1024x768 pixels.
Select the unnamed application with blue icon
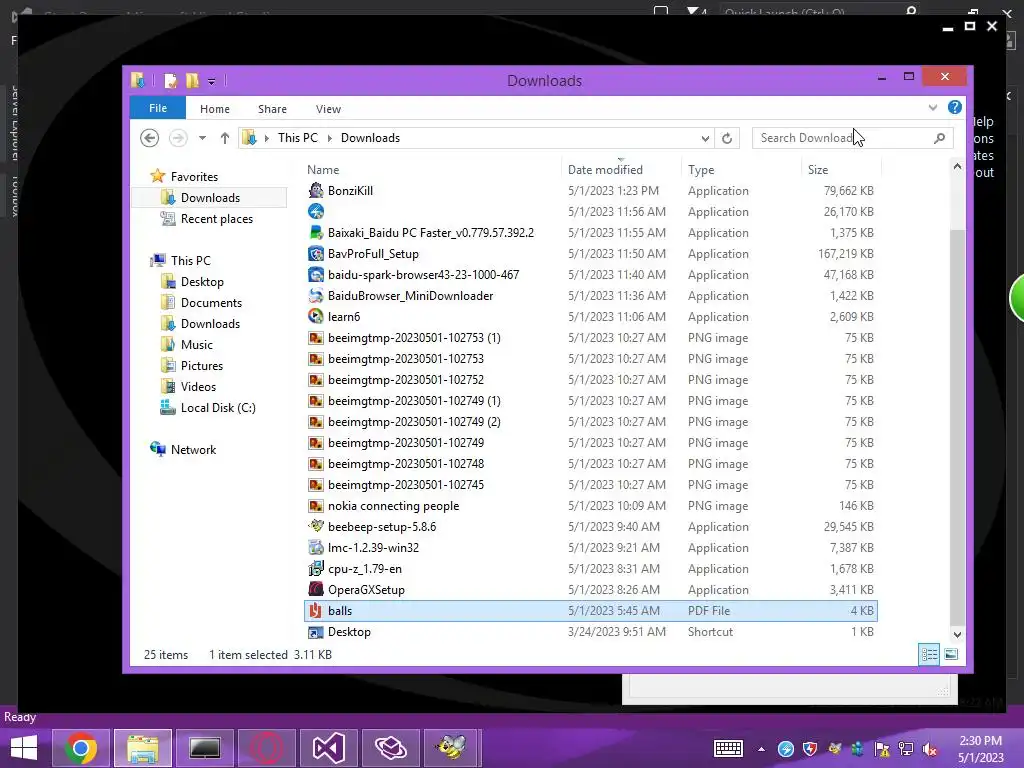point(316,212)
